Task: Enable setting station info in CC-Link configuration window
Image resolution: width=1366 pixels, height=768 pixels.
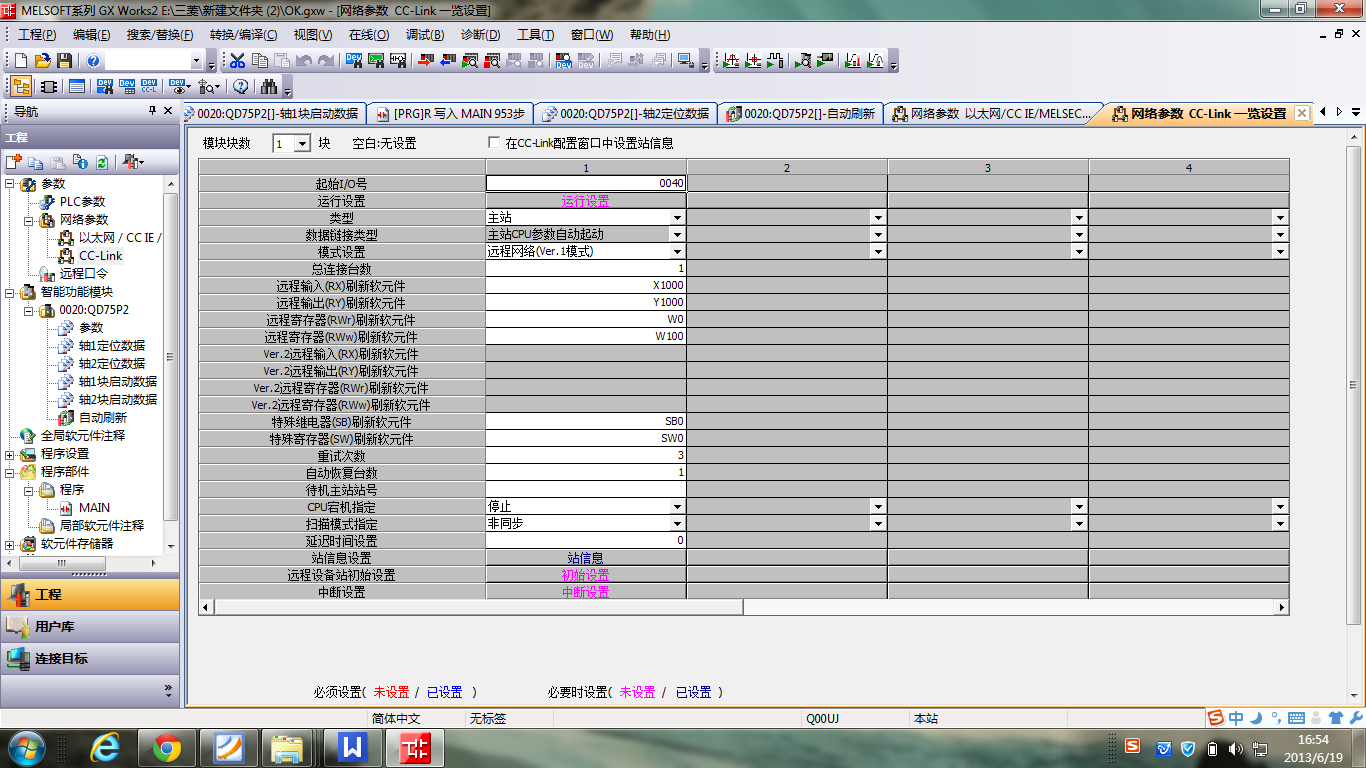Action: click(x=494, y=143)
